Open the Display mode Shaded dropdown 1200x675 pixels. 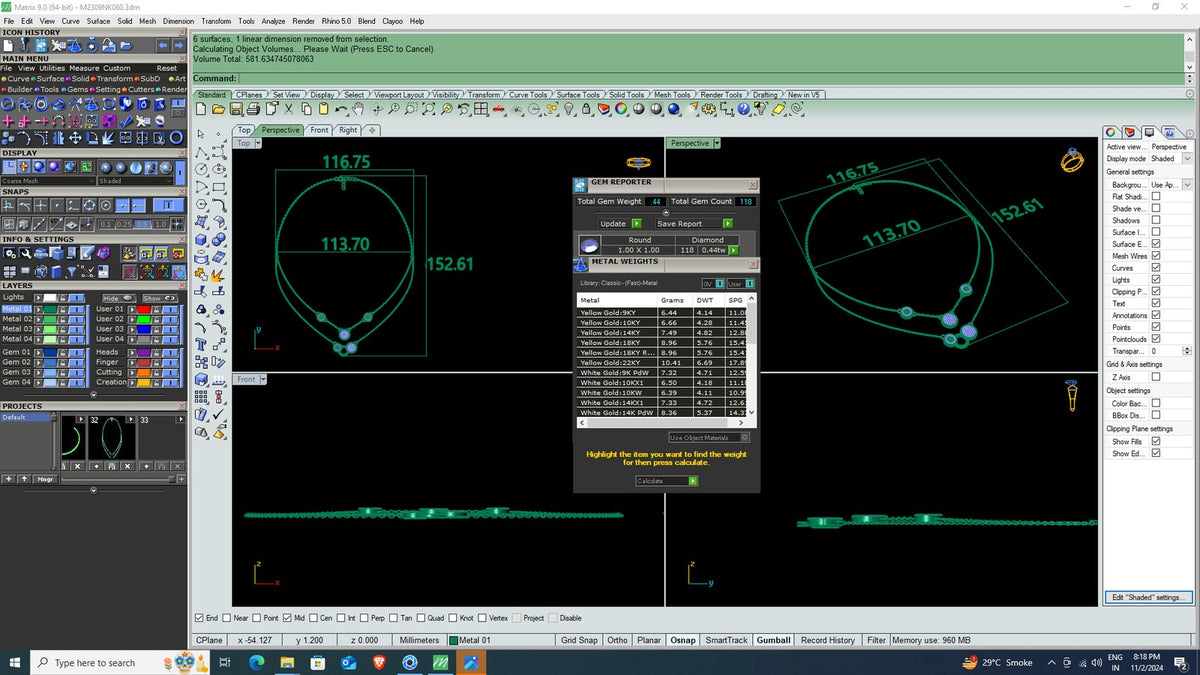pyautogui.click(x=1172, y=158)
